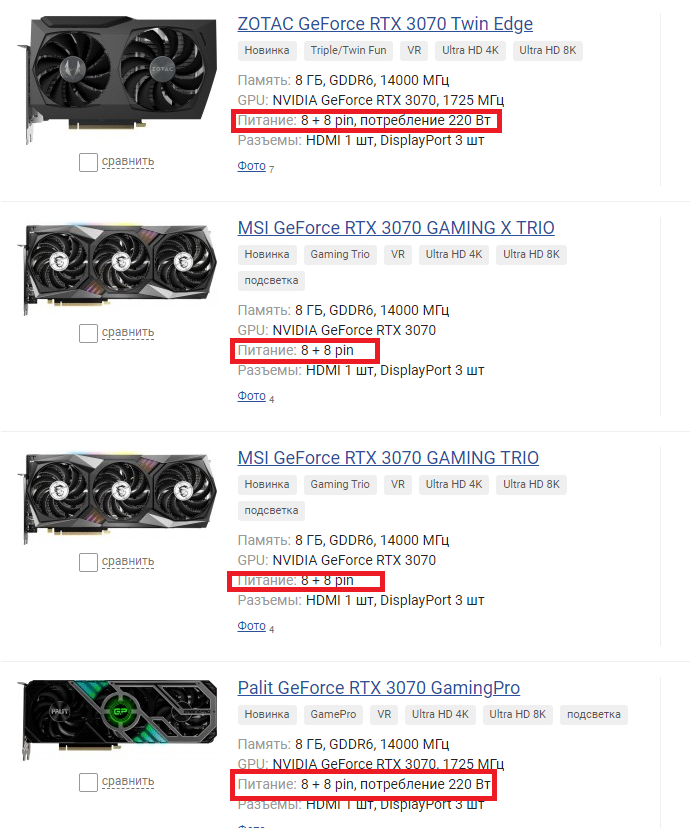Open Palit GeForce RTX 3070 GamingPro link
The height and width of the screenshot is (828, 690).
(379, 688)
